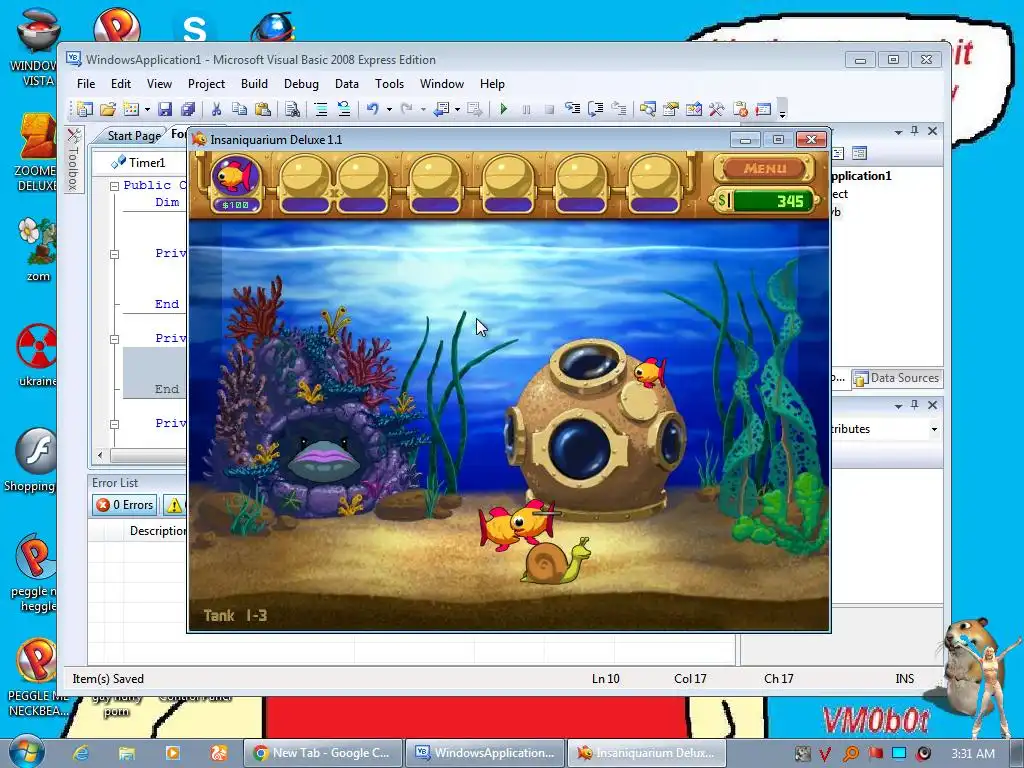Click the Open File folder icon
Viewport: 1024px width, 768px height.
click(108, 109)
